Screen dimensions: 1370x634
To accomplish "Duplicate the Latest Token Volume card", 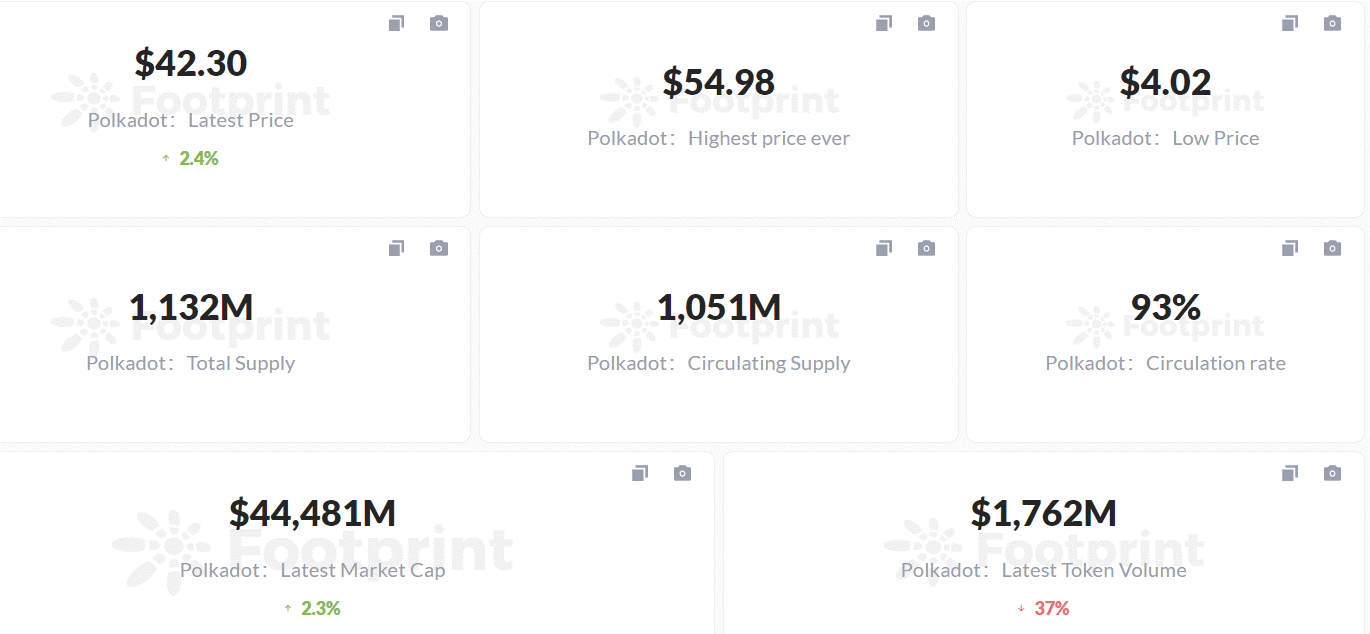I will [1290, 473].
